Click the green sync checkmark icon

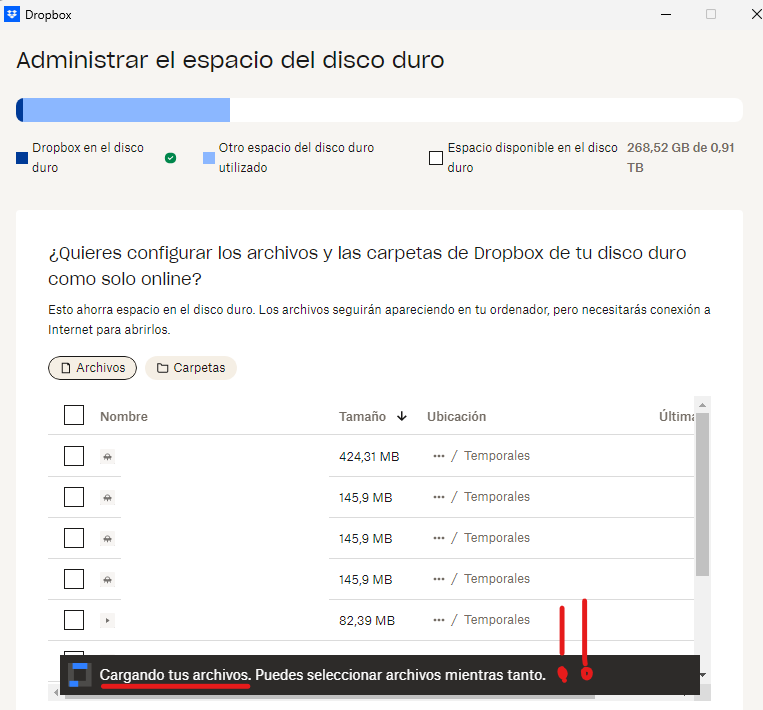click(170, 158)
